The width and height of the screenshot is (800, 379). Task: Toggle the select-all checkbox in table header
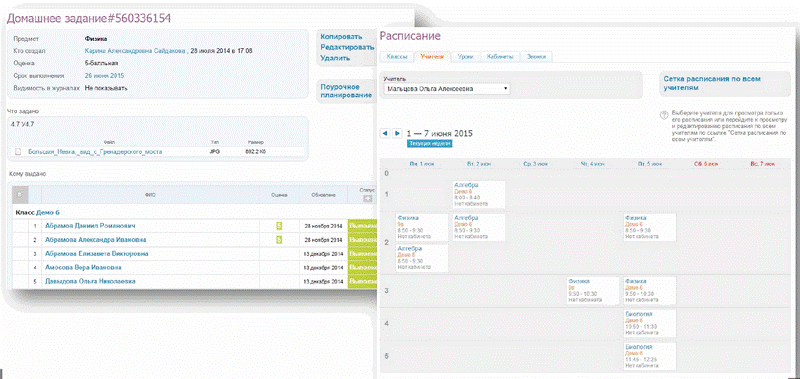click(20, 194)
